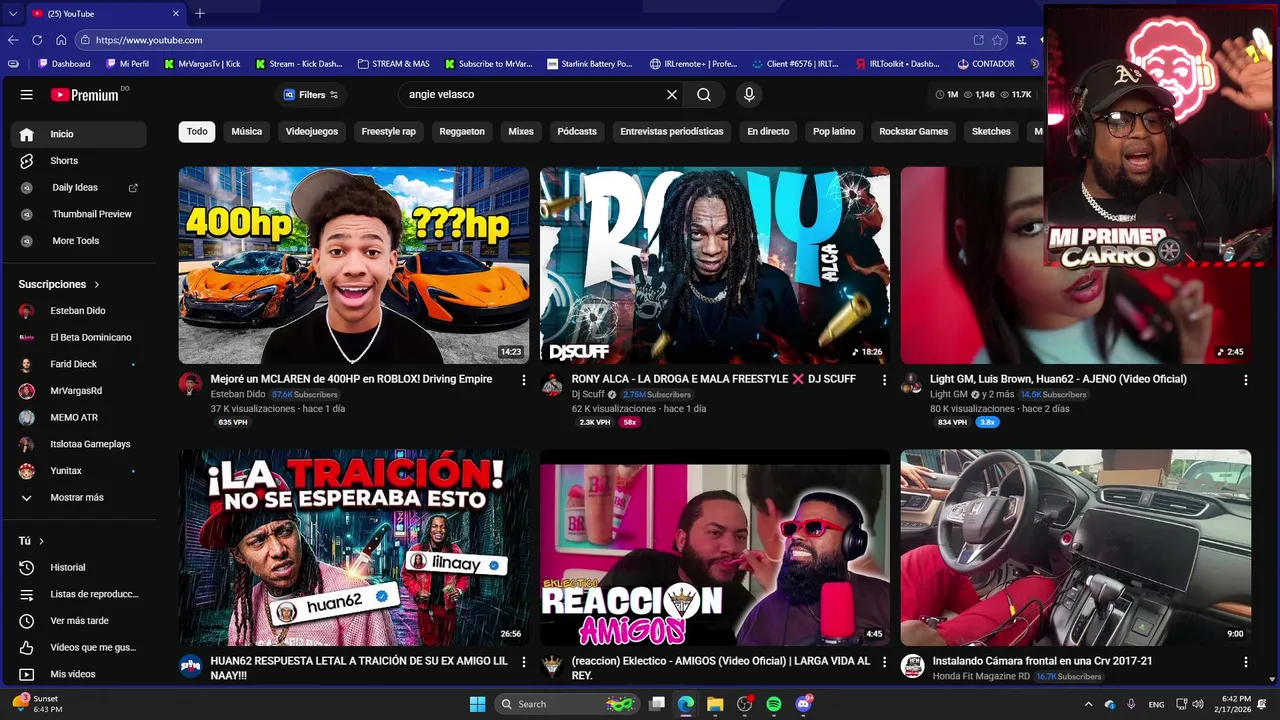Open Yunitax subscription
Image resolution: width=1280 pixels, height=720 pixels.
point(79,471)
